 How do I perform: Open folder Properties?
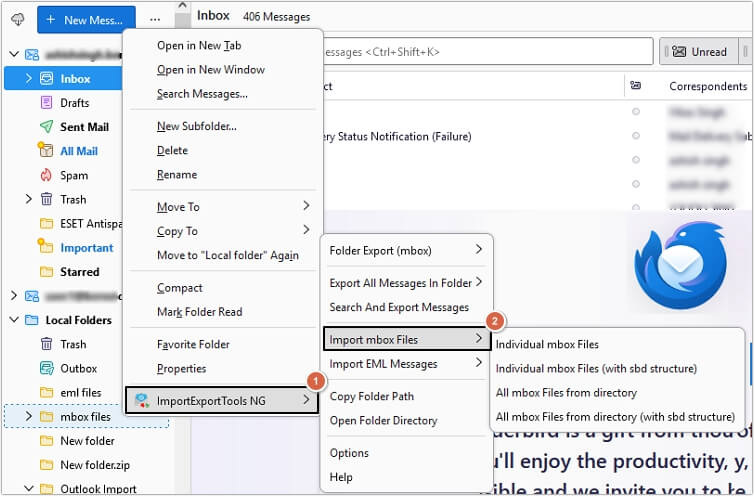(223, 368)
